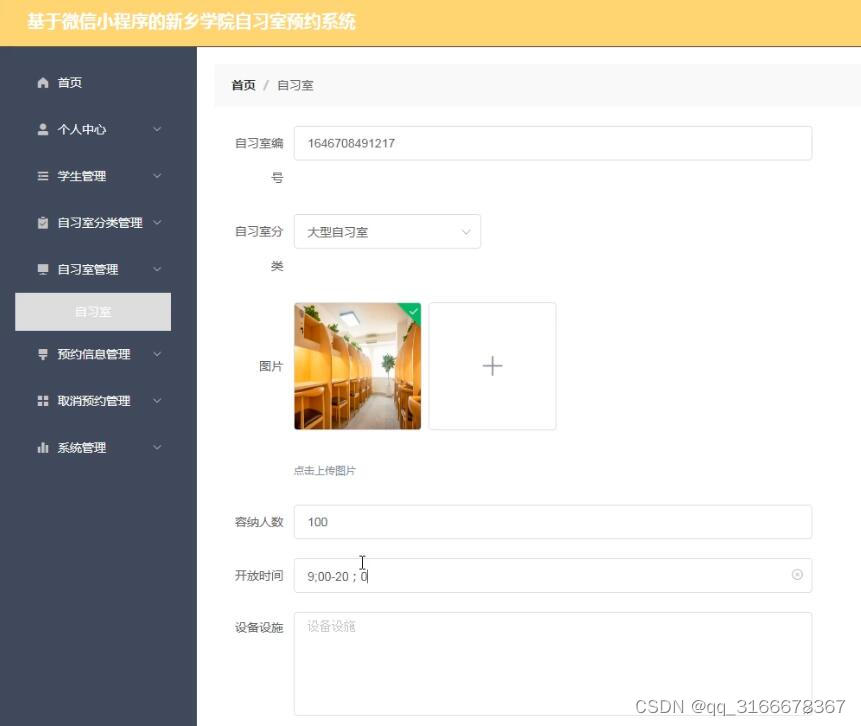Click the home icon beside 首页
This screenshot has width=861, height=726.
click(x=42, y=82)
